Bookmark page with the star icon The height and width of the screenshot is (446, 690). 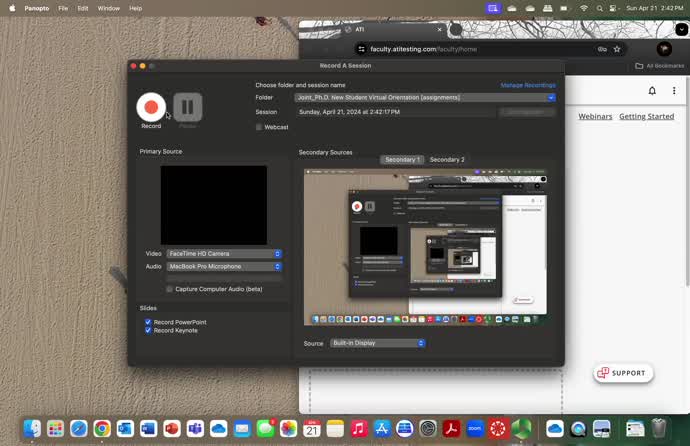[x=617, y=48]
